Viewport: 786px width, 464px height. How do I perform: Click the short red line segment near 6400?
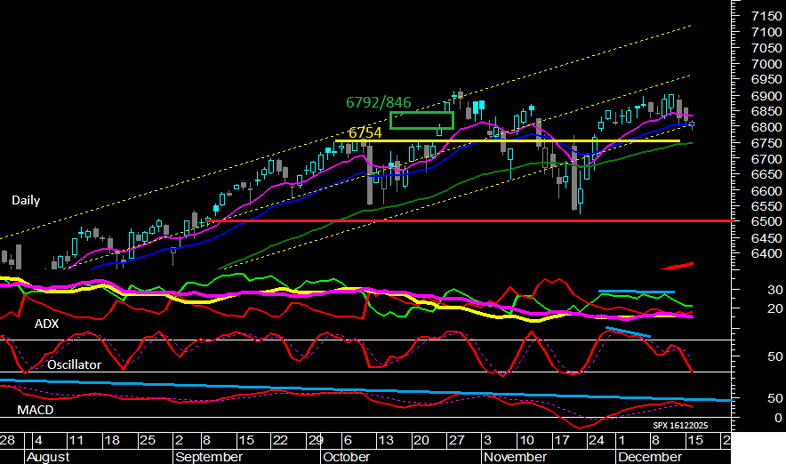(x=679, y=265)
